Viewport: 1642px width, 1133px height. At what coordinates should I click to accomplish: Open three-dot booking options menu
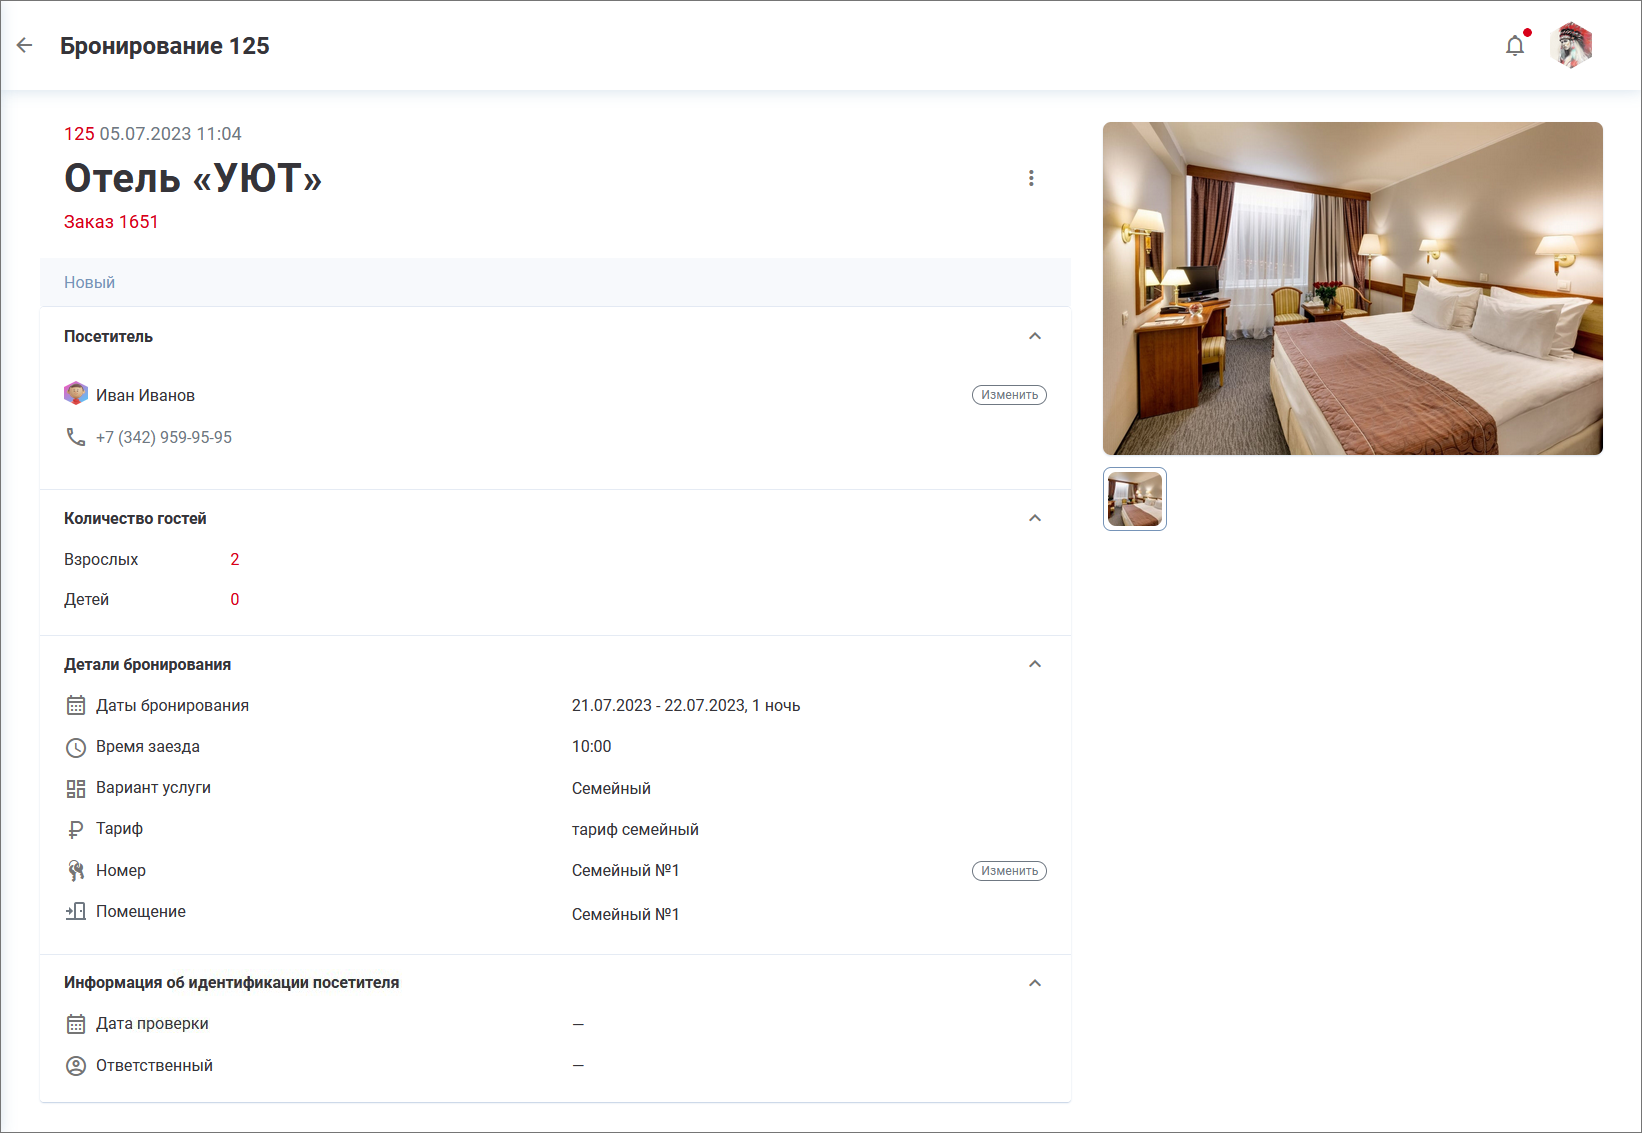coord(1031,178)
